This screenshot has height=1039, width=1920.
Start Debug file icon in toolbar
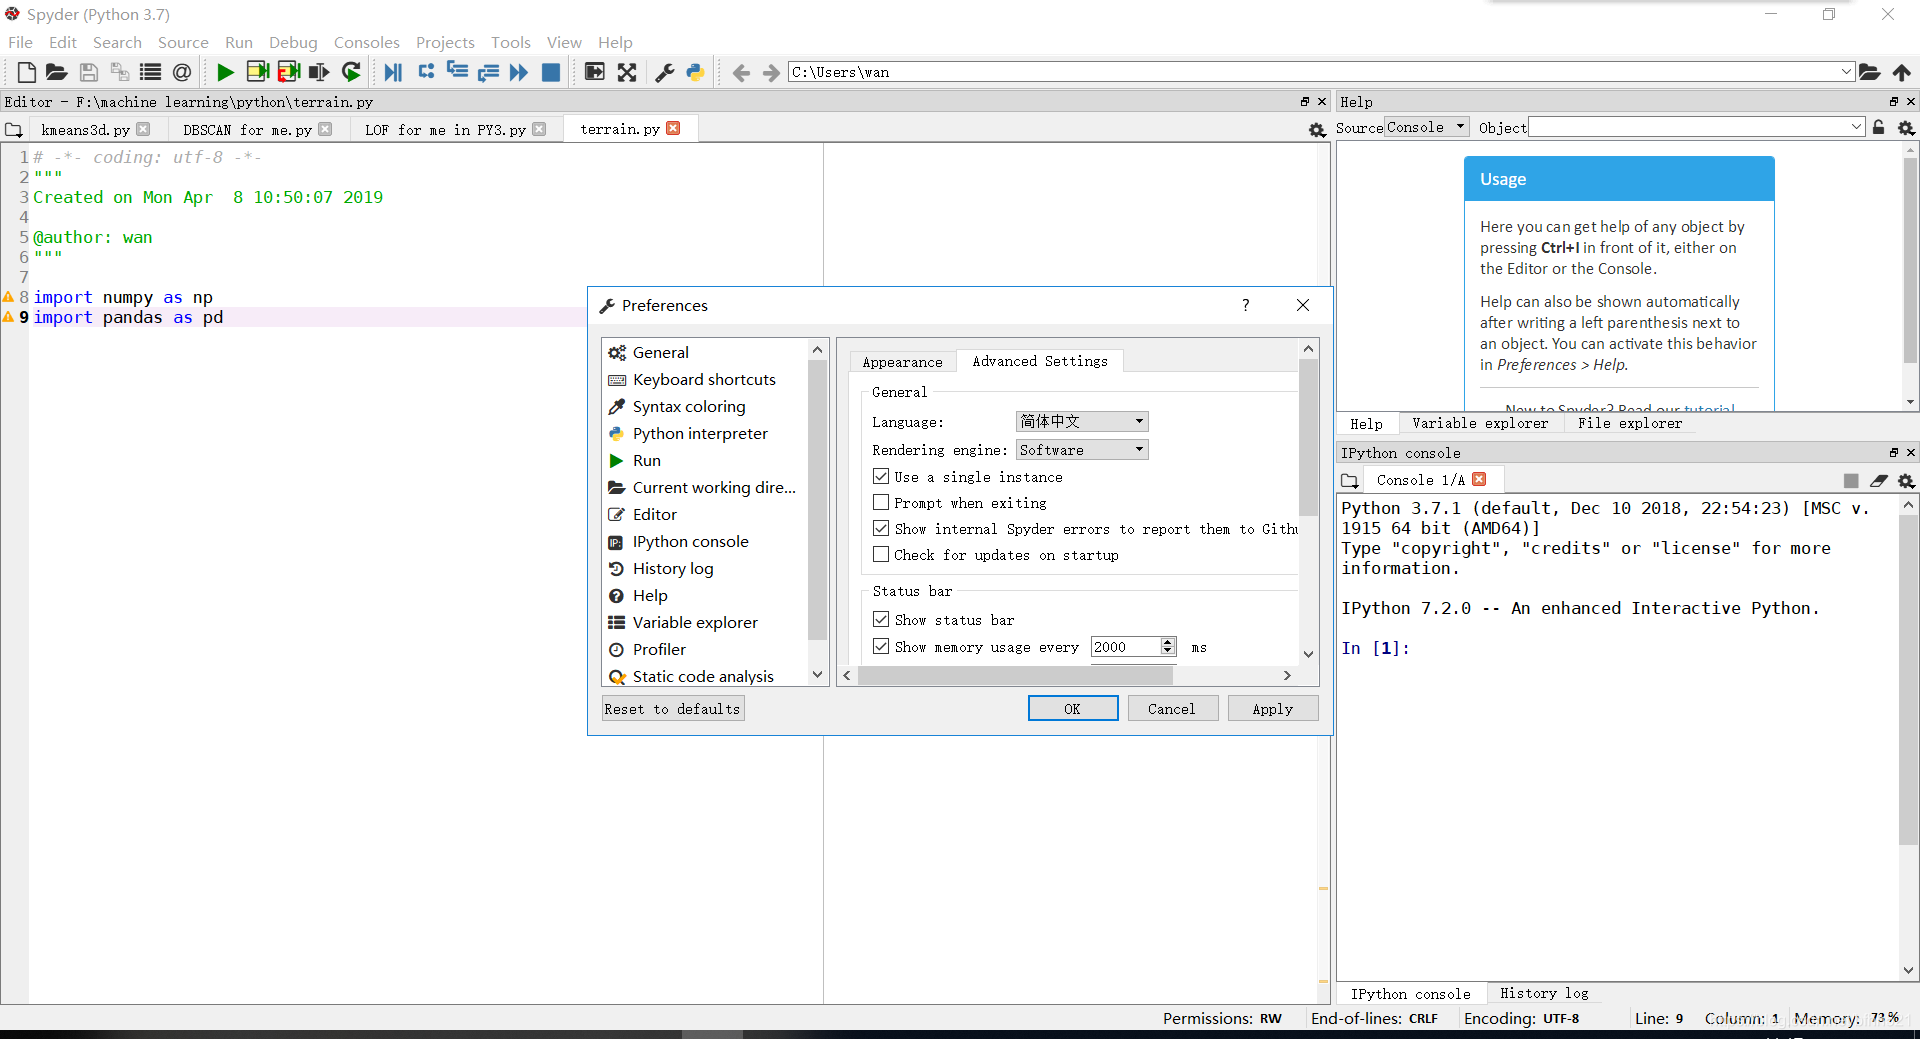pos(393,72)
